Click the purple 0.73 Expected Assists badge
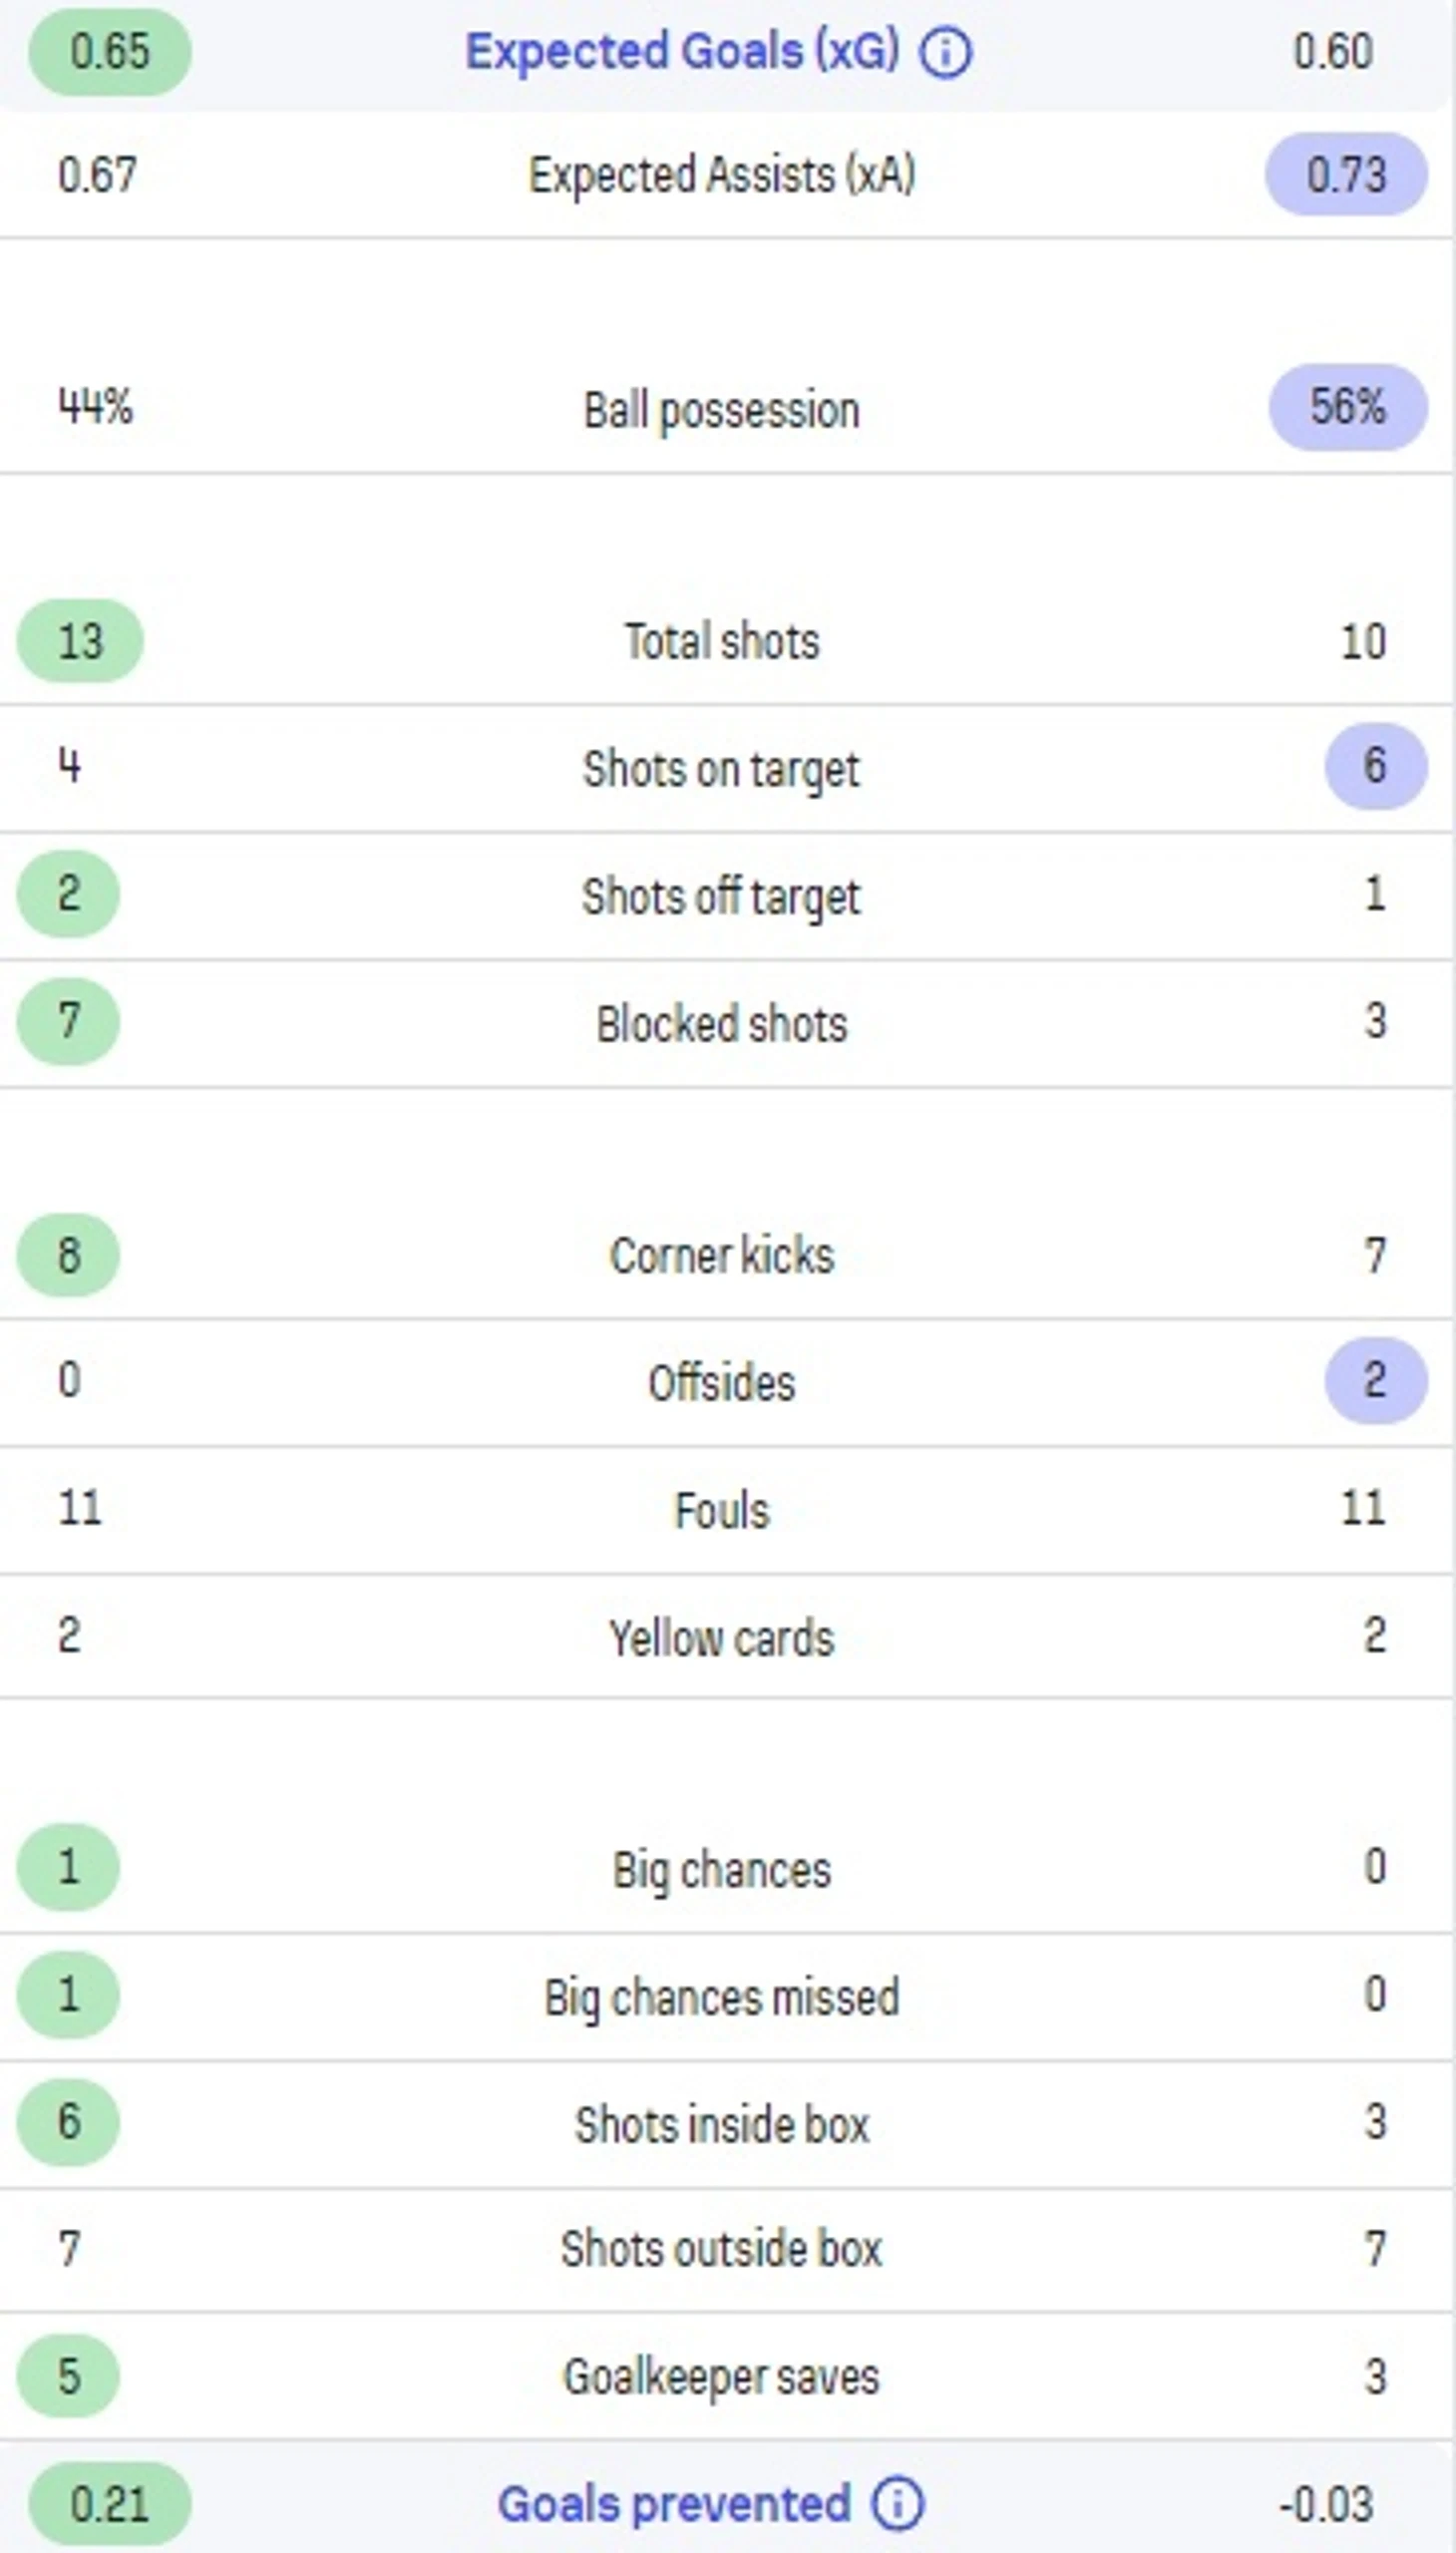This screenshot has height=2553, width=1456. coord(1346,175)
